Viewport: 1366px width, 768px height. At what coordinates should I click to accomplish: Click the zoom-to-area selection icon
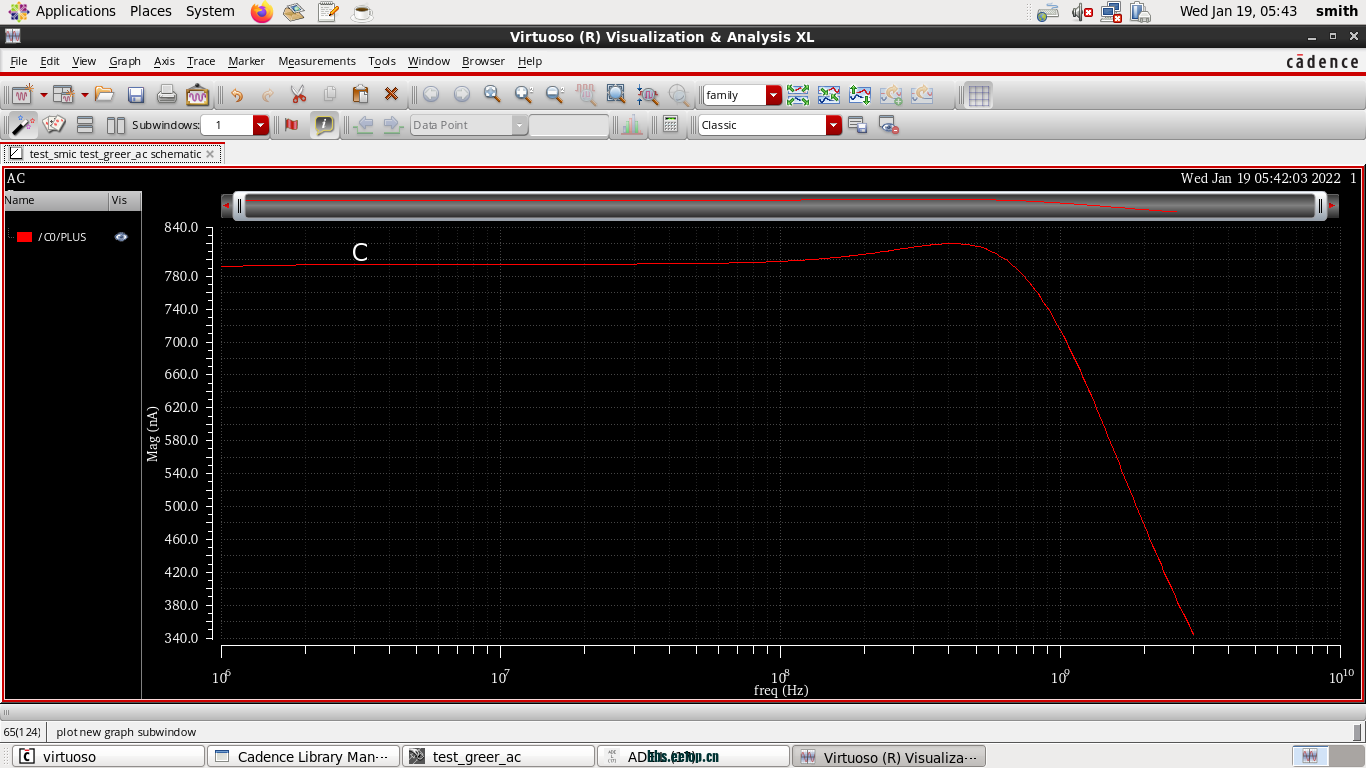coord(616,95)
